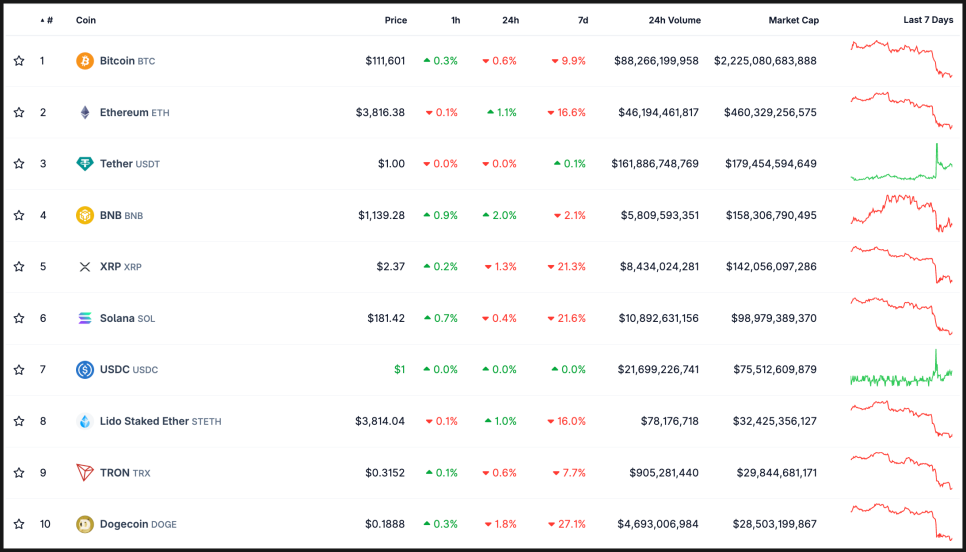The image size is (966, 552).
Task: Sort by rank using the # header arrow
Action: coord(46,20)
